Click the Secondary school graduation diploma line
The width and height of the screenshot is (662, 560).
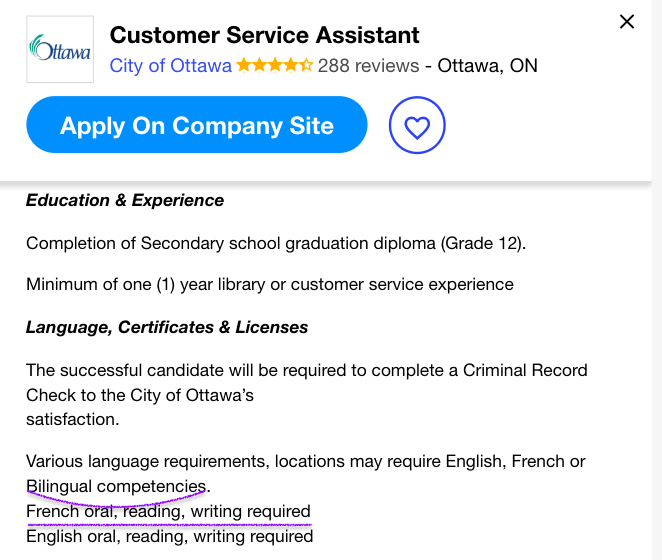click(276, 244)
